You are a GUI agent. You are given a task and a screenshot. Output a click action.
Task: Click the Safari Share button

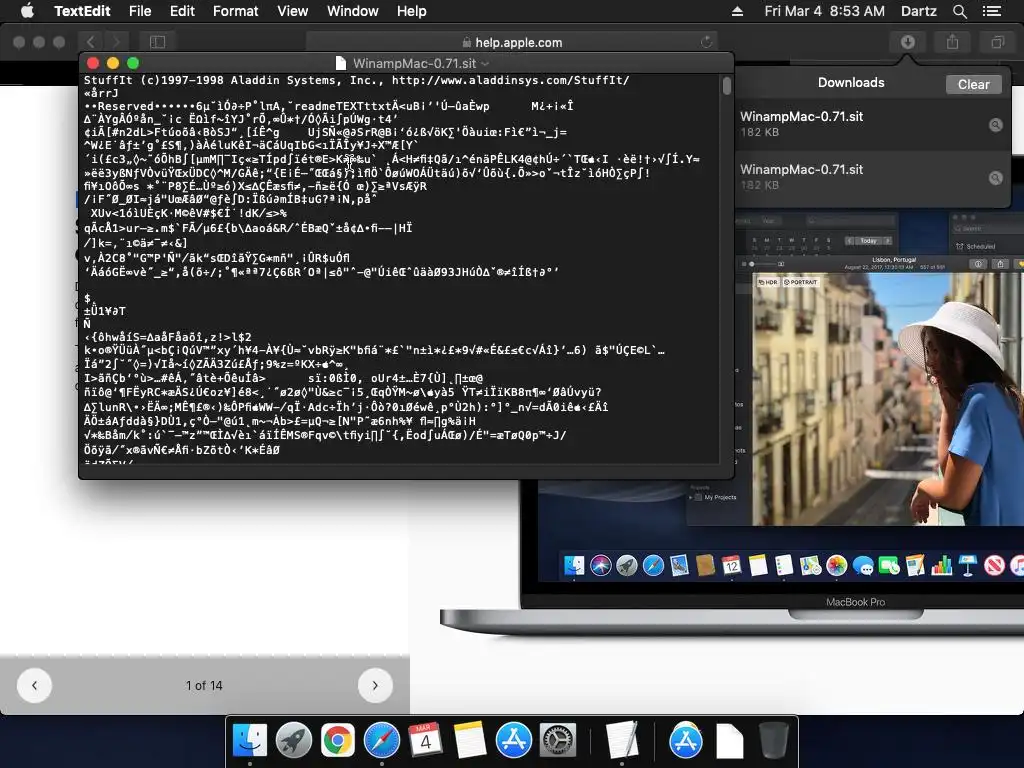click(953, 42)
